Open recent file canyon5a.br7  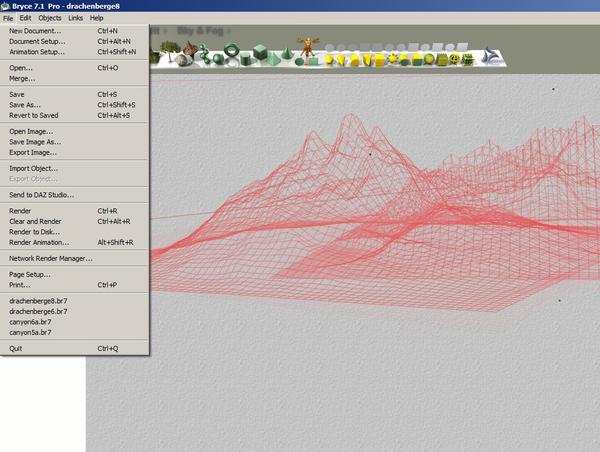(74, 333)
